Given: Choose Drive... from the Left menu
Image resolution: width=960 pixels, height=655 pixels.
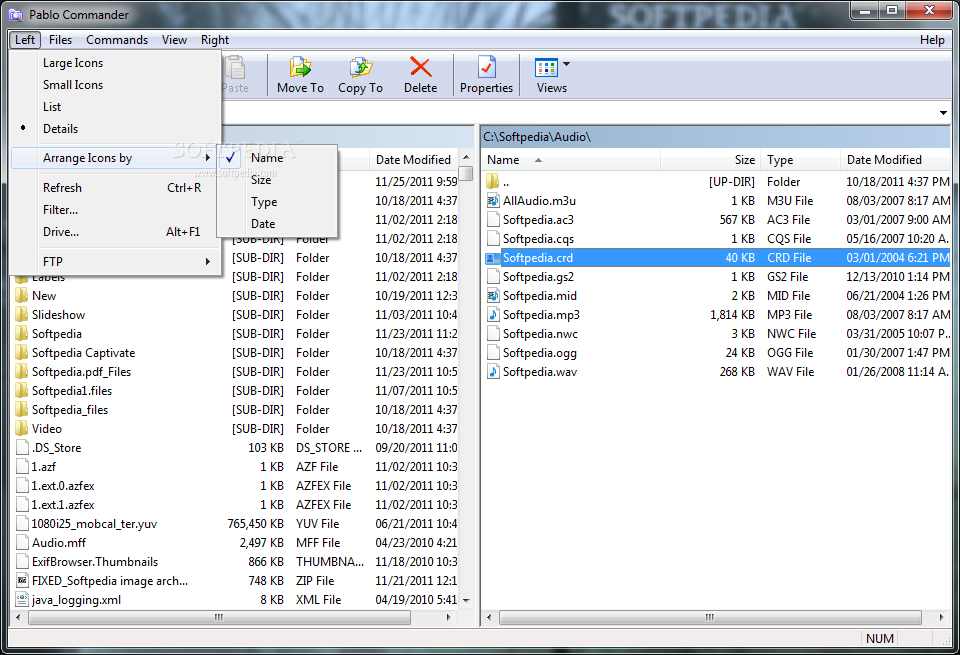Looking at the screenshot, I should point(115,232).
